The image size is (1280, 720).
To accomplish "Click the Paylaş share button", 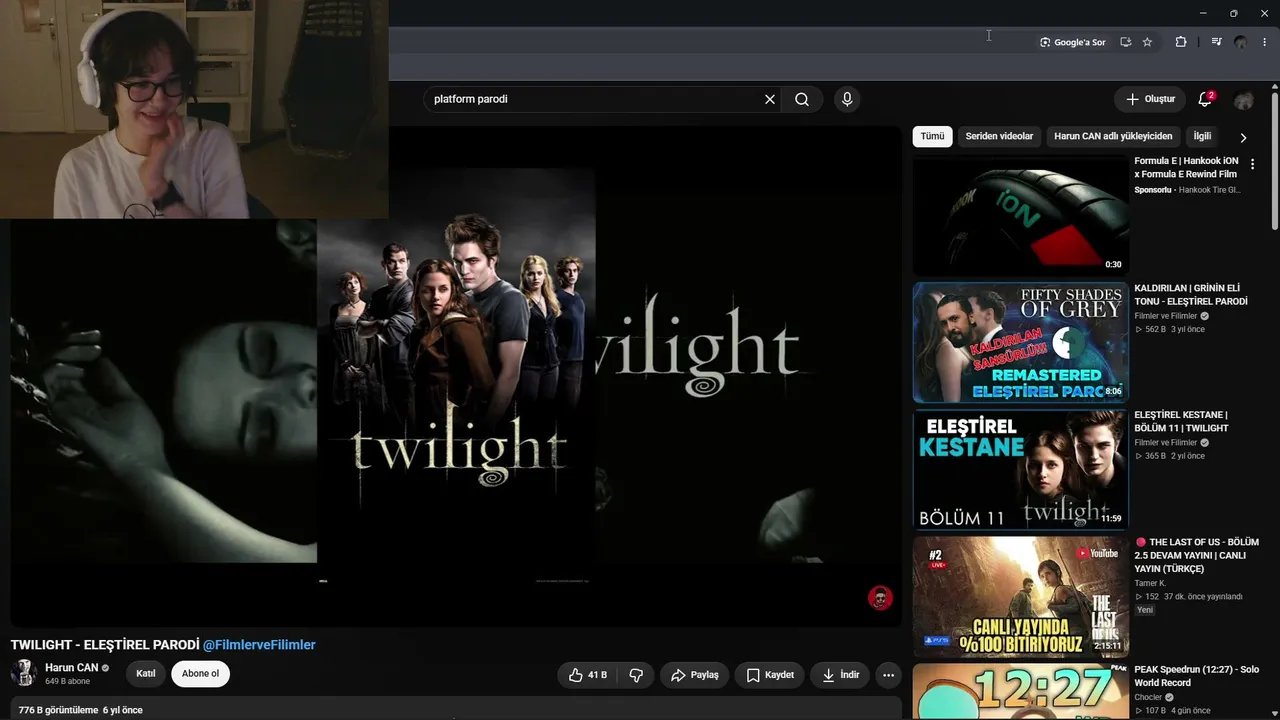I will pos(694,675).
